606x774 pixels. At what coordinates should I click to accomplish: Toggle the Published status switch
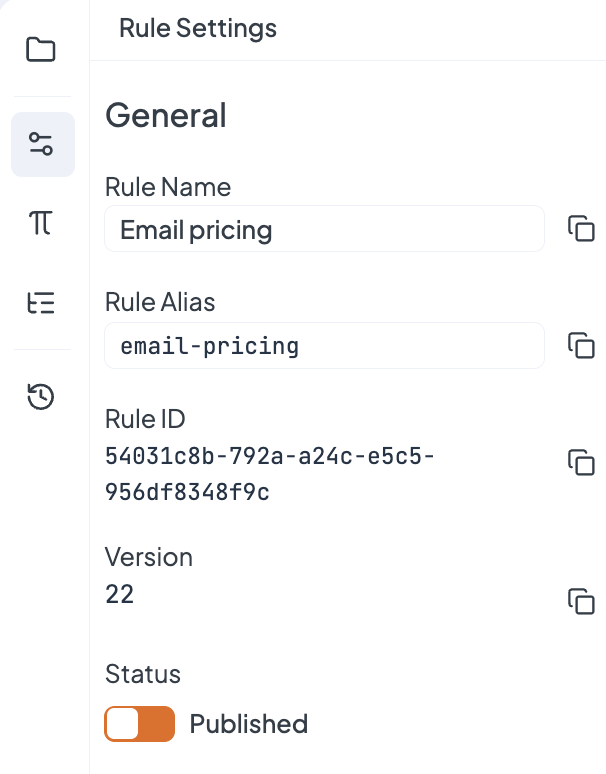[140, 724]
